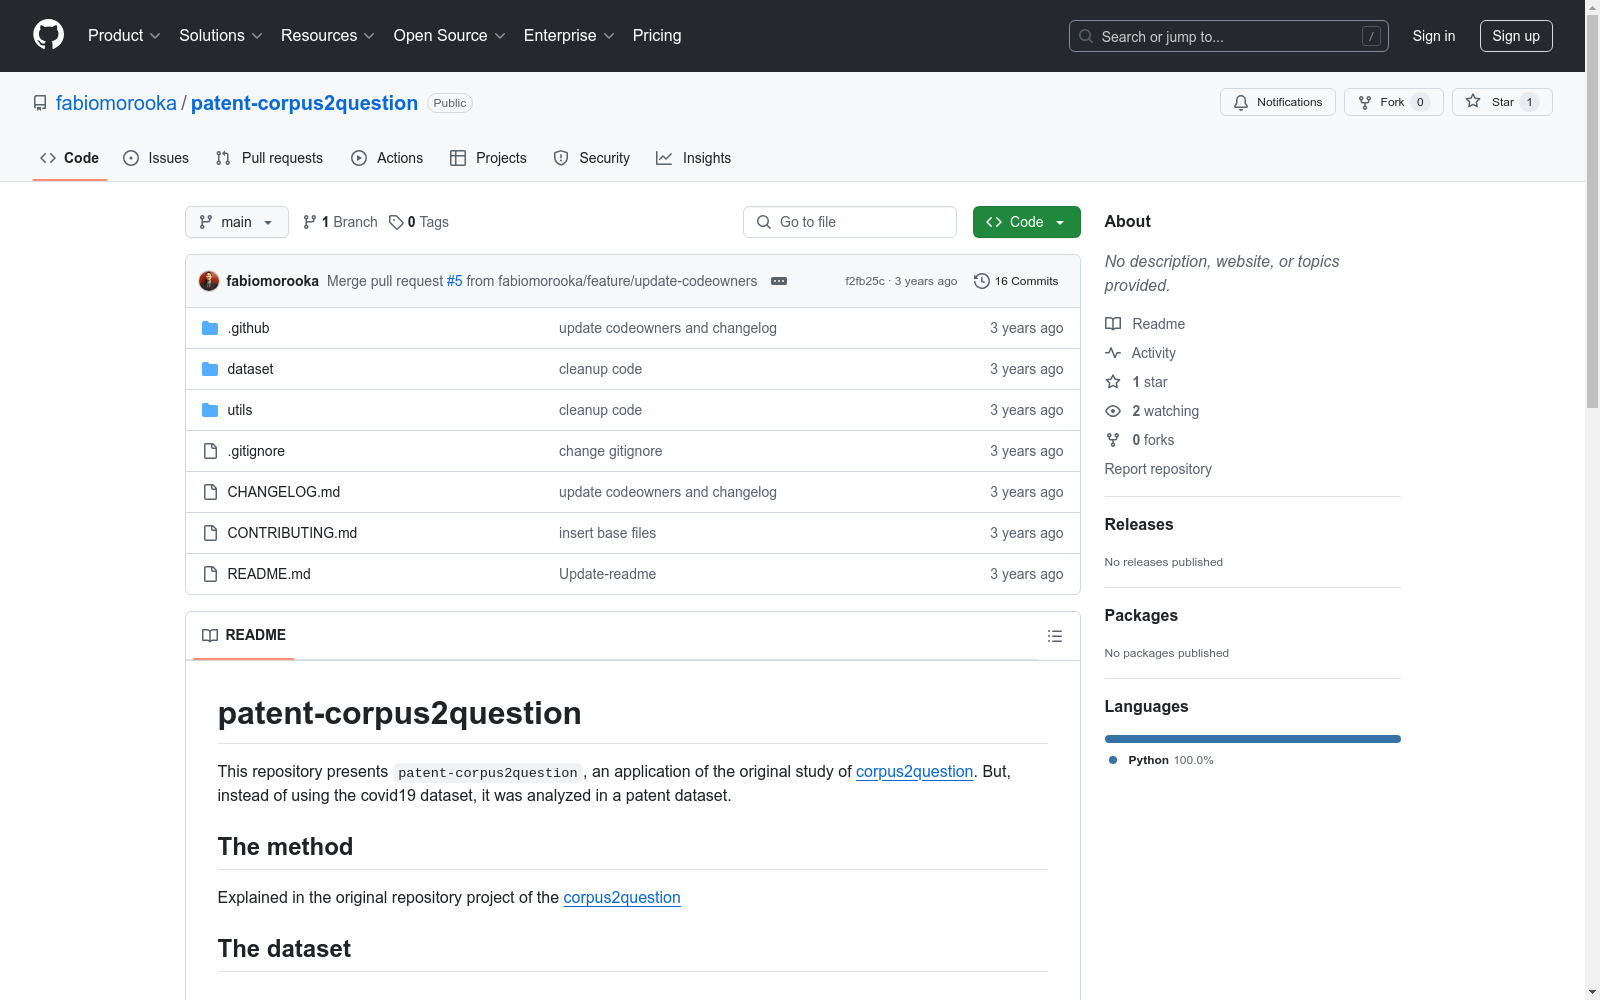
Task: Follow the corpus2question link in method section
Action: point(621,897)
